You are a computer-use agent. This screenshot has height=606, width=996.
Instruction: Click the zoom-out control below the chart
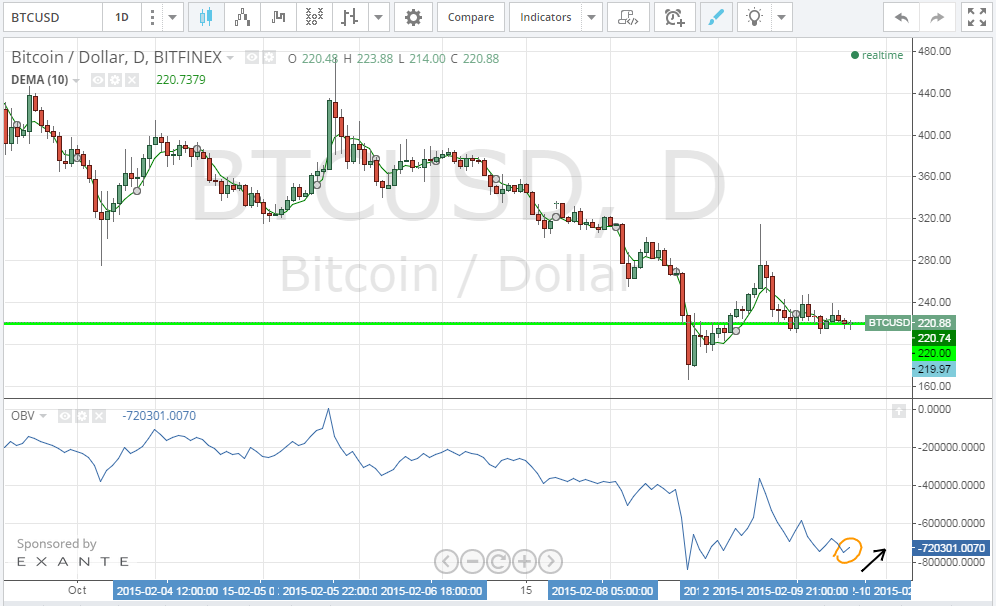click(x=472, y=562)
